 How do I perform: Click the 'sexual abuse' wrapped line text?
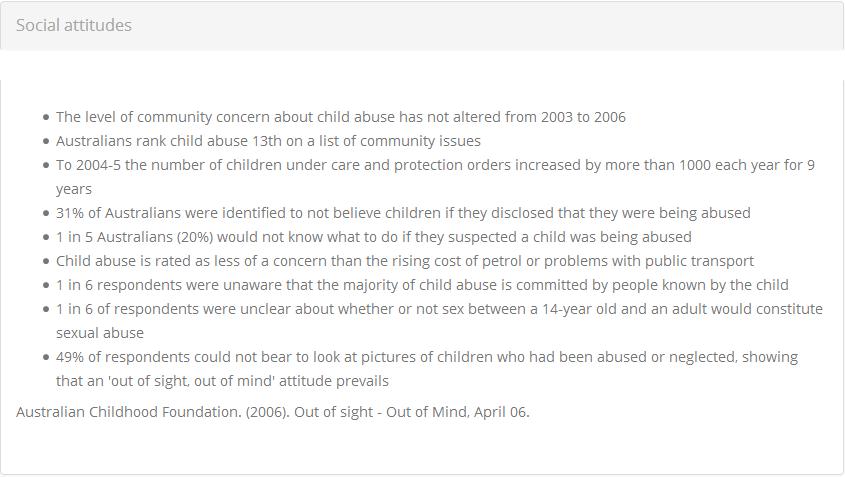click(x=100, y=333)
